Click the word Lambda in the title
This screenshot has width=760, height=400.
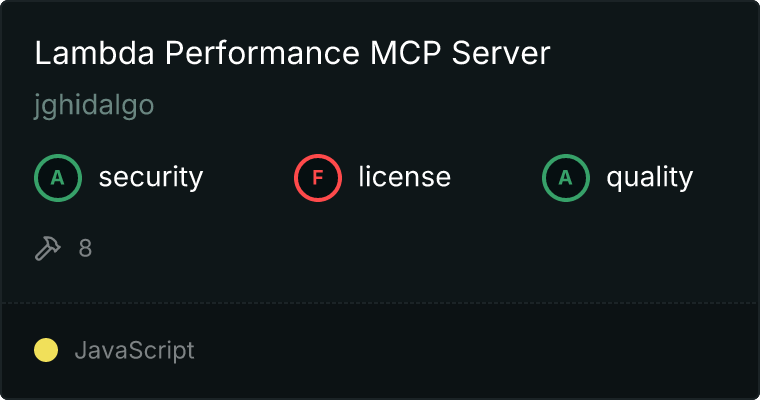point(95,53)
